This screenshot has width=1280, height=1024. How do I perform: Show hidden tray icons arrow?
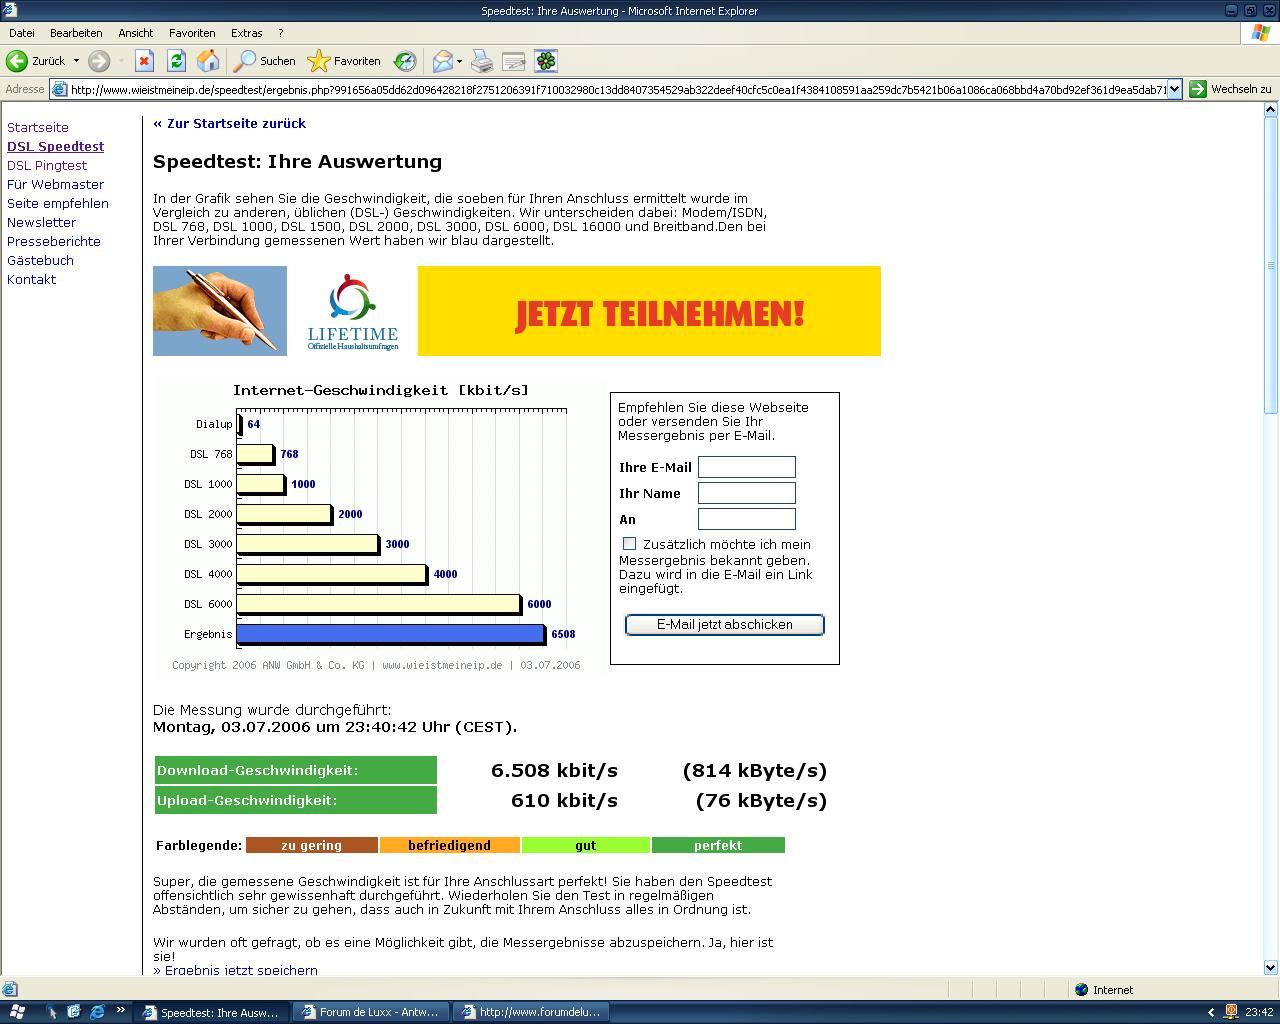point(1211,1012)
